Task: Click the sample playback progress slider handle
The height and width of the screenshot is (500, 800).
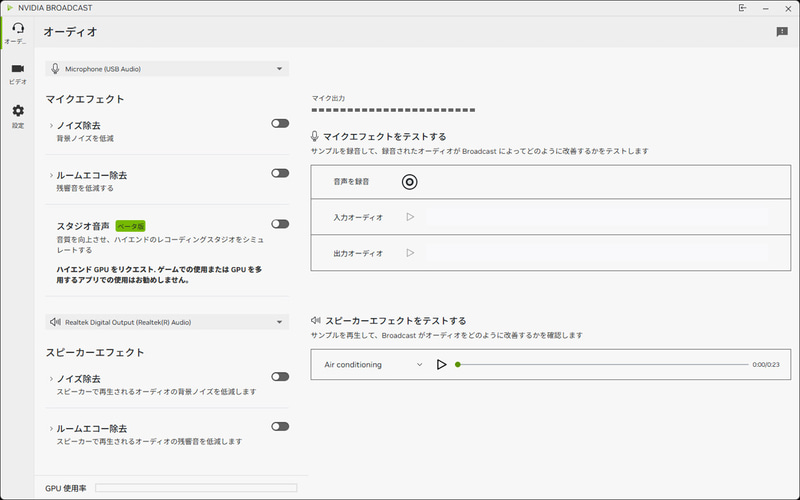Action: click(458, 365)
